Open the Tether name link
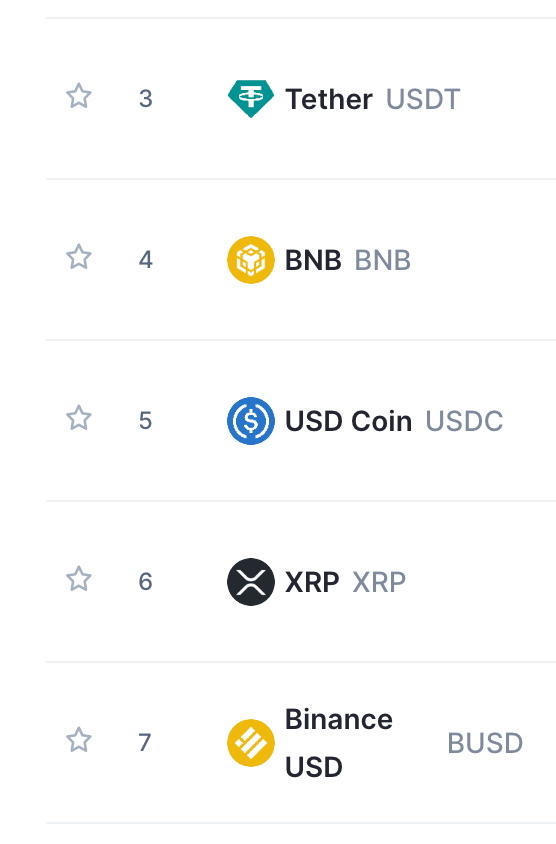 tap(329, 99)
